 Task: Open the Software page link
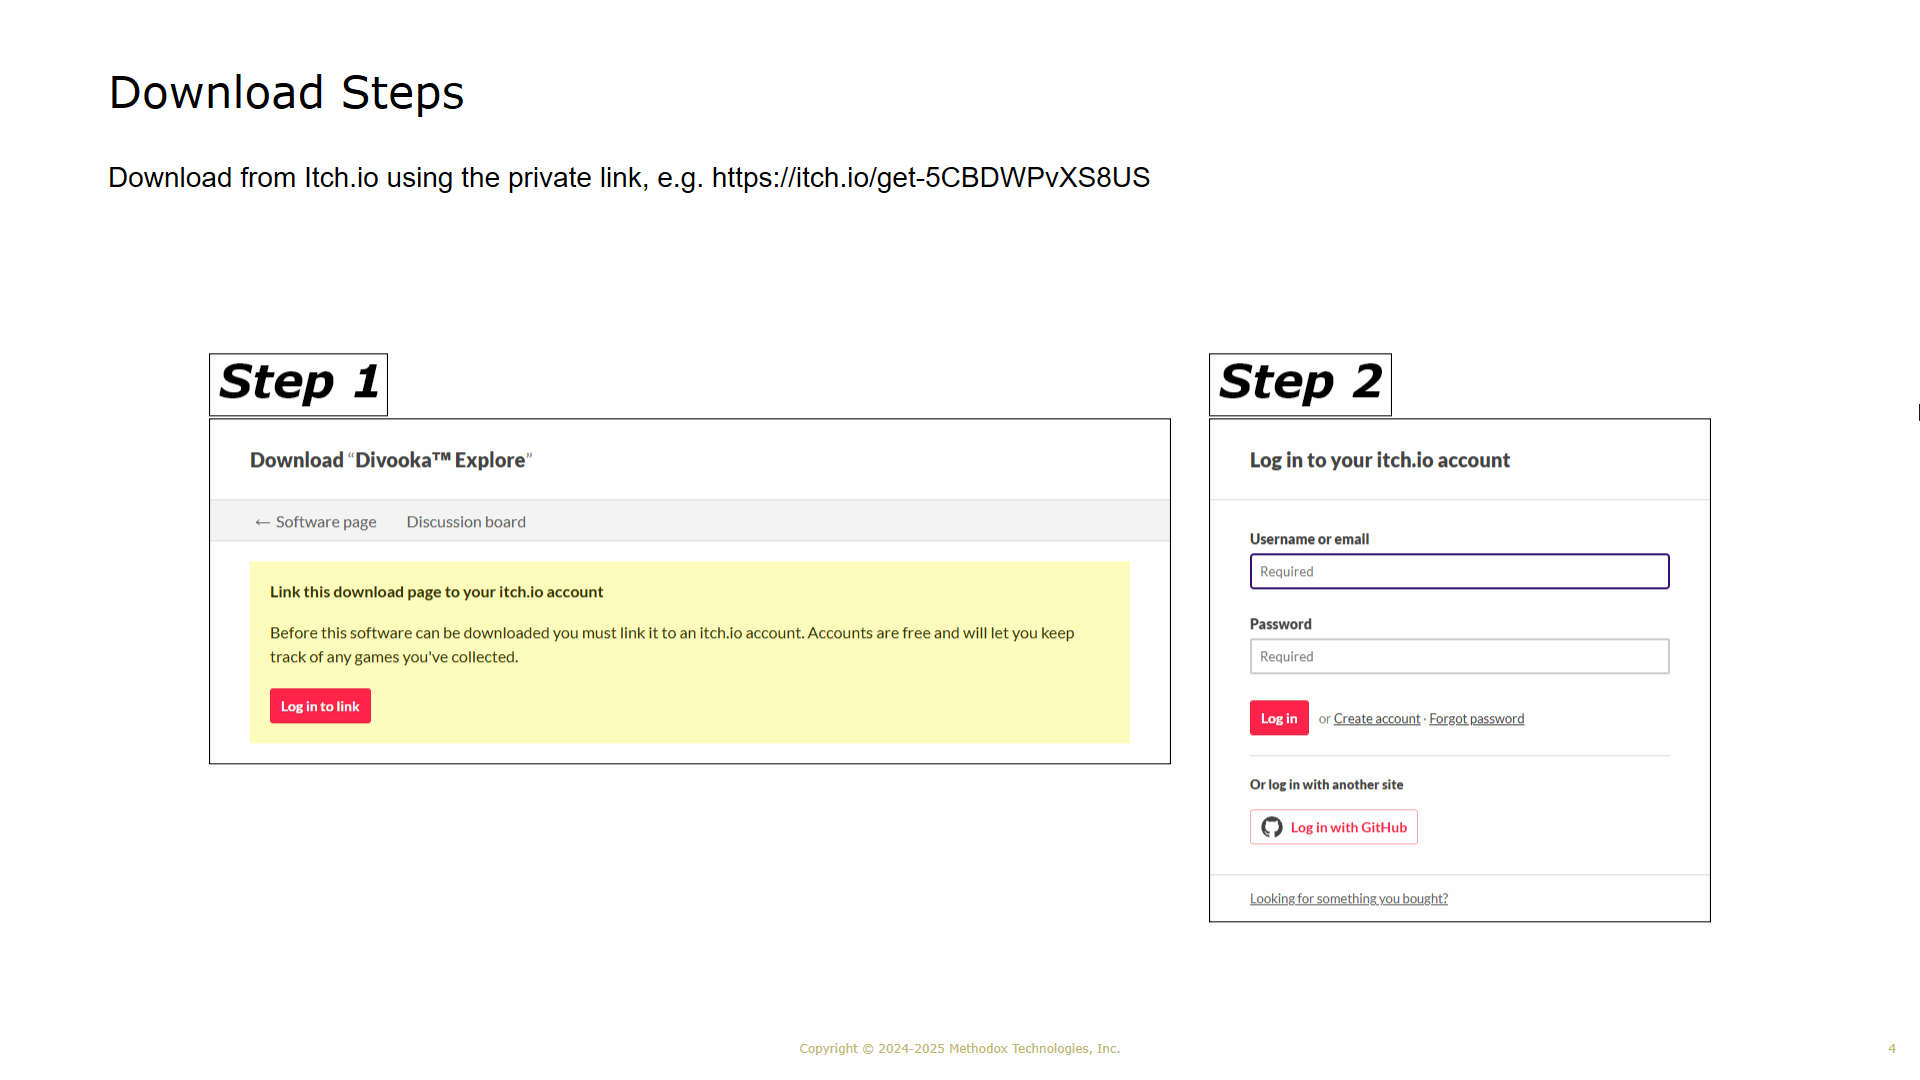[x=315, y=522]
